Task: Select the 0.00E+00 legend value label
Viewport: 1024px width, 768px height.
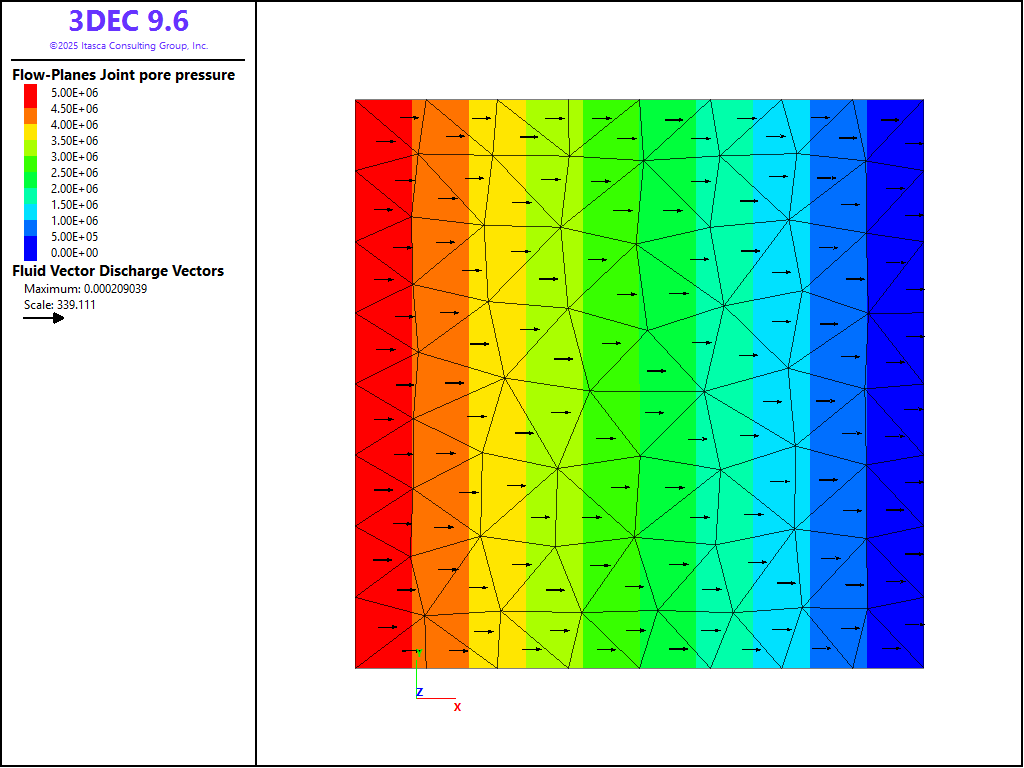Action: [74, 253]
